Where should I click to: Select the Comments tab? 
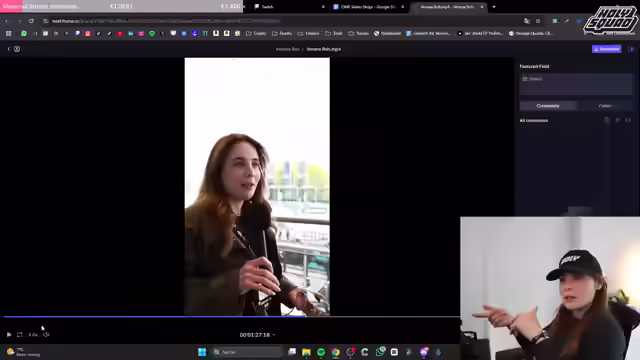[548, 106]
